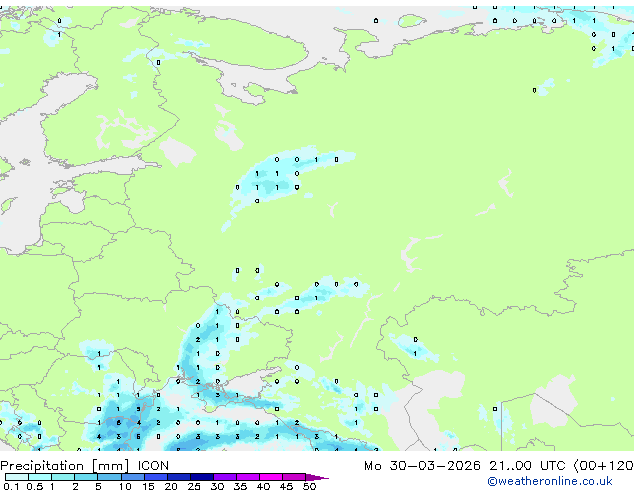The image size is (634, 490).
Task: Click the forecast offset '(00+120' text
Action: coord(603,466)
